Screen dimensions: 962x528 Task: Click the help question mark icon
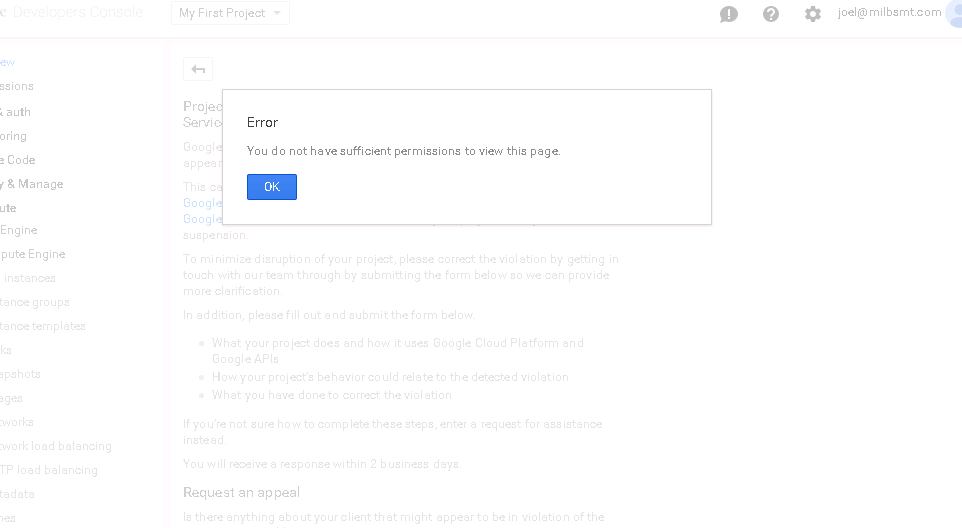pyautogui.click(x=771, y=14)
